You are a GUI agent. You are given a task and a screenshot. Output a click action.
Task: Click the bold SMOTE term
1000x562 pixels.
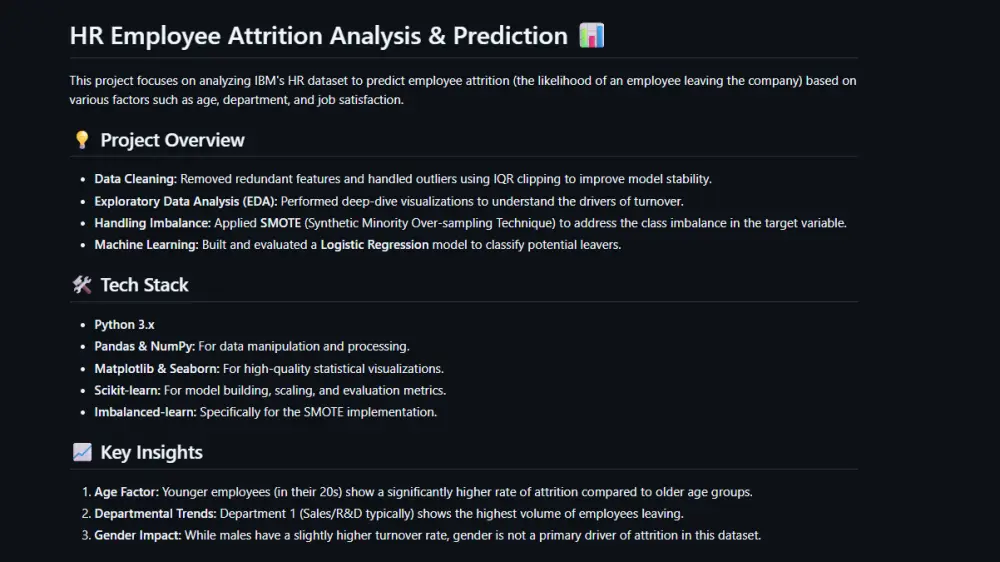[279, 223]
